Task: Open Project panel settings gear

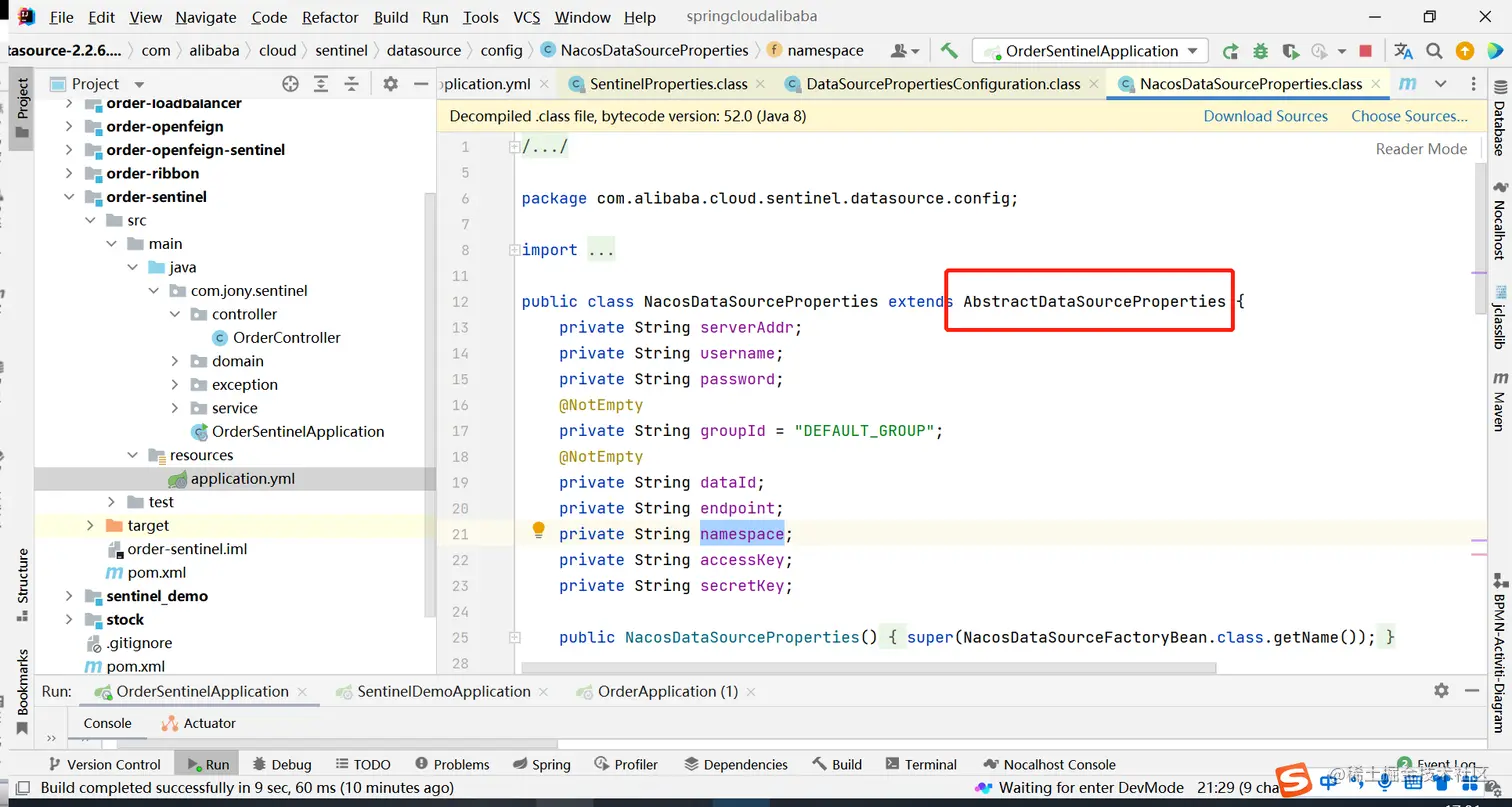Action: (x=390, y=84)
